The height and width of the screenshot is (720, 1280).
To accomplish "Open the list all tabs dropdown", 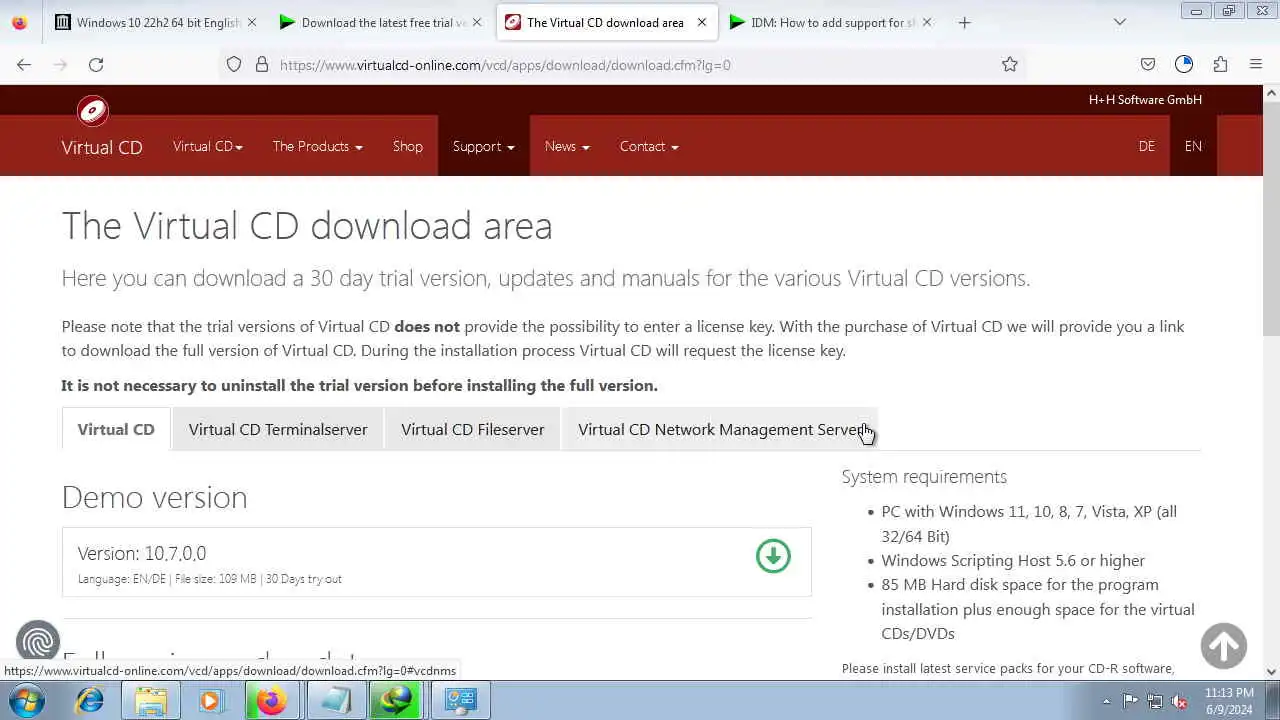I will [x=1120, y=22].
